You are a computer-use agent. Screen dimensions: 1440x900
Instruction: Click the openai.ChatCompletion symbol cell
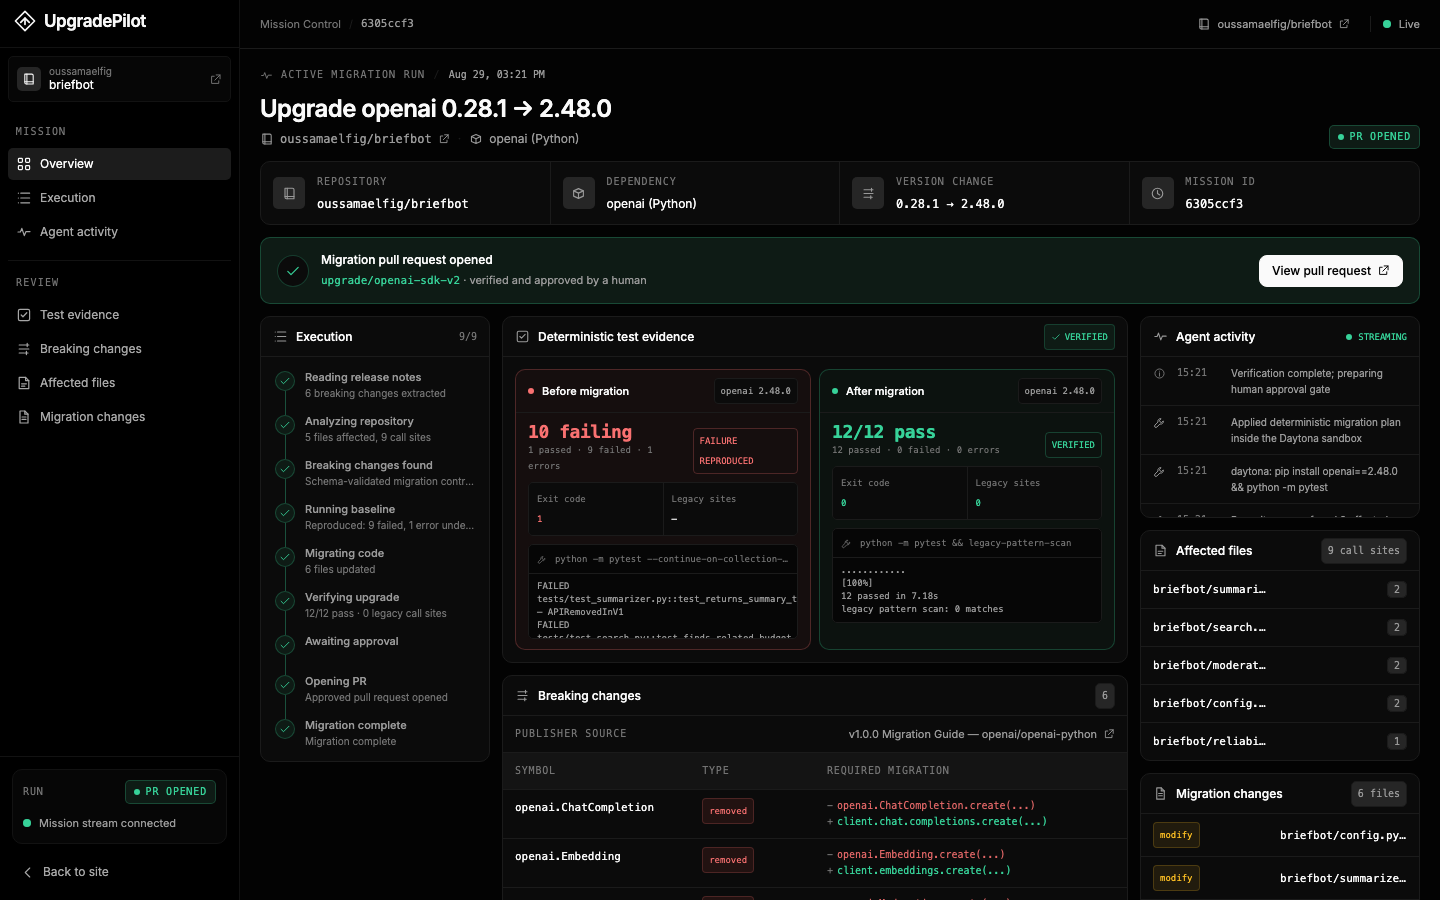tap(584, 808)
